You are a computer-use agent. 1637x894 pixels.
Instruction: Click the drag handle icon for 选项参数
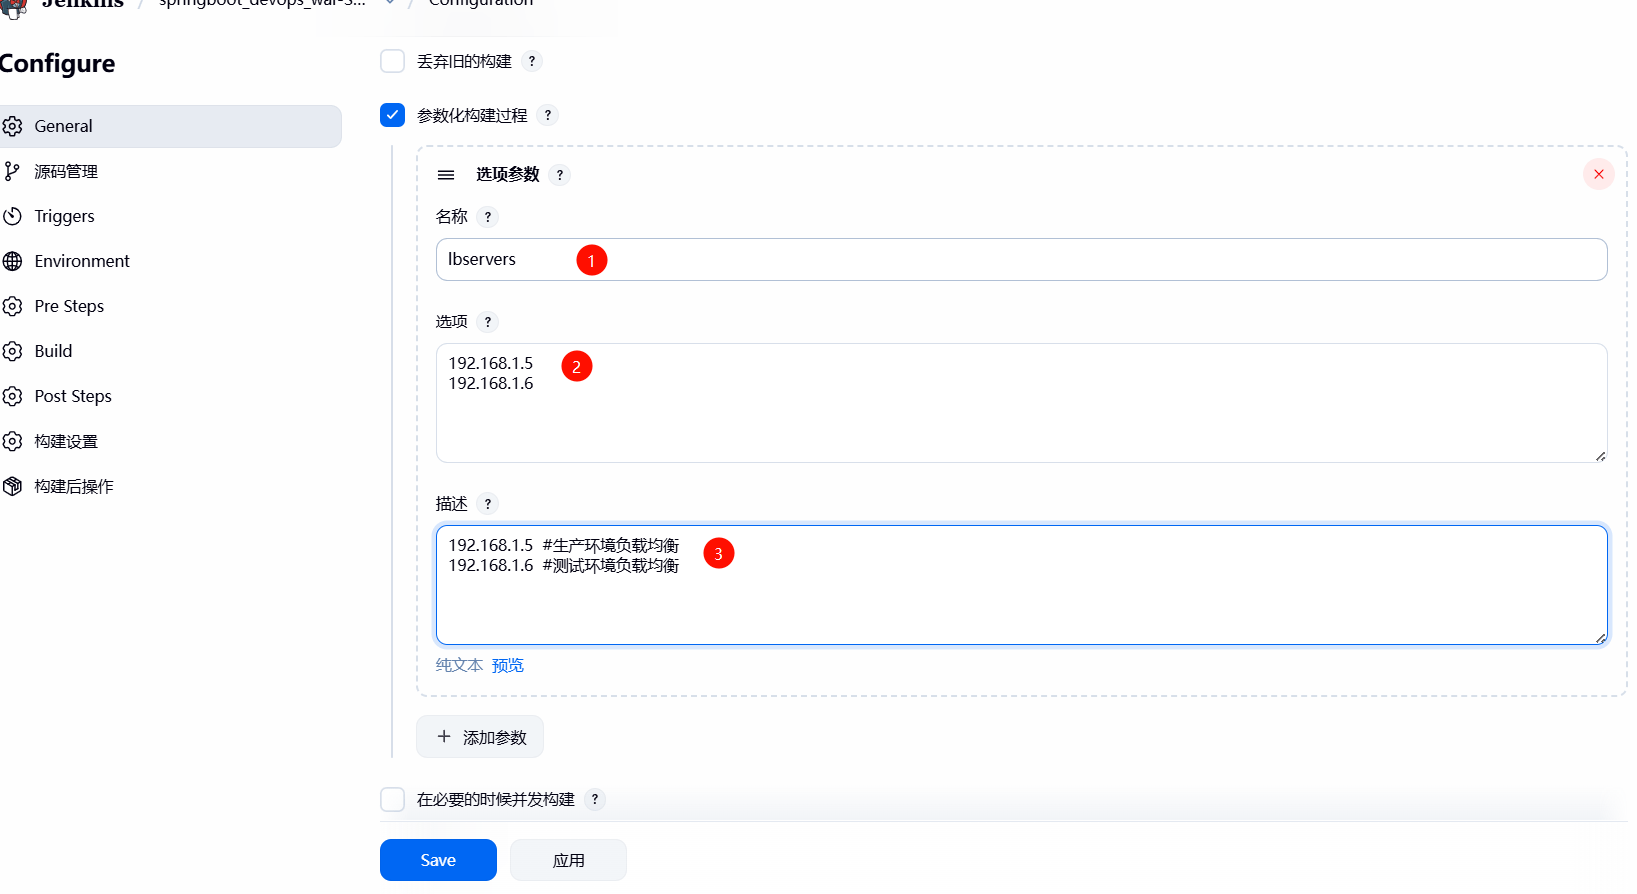click(446, 175)
